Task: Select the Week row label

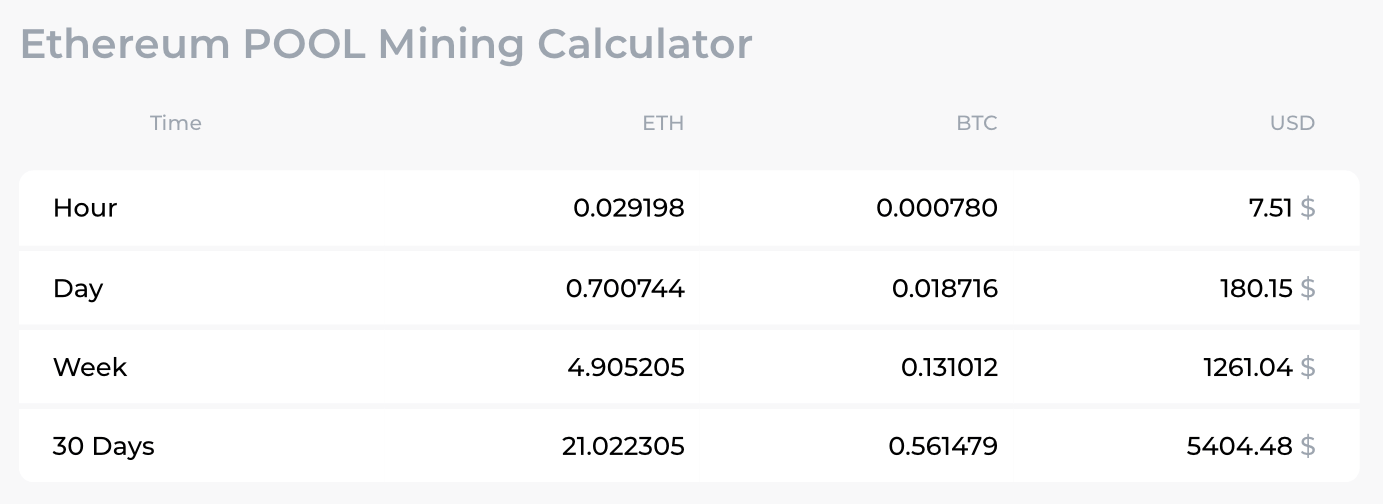Action: [90, 367]
